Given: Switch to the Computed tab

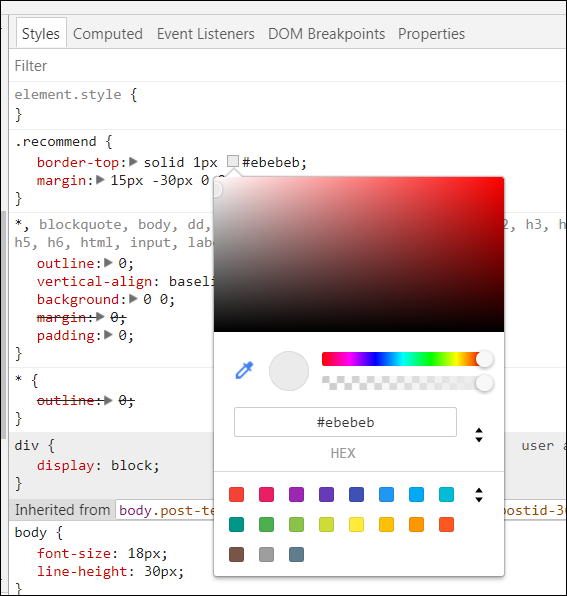Looking at the screenshot, I should click(108, 34).
